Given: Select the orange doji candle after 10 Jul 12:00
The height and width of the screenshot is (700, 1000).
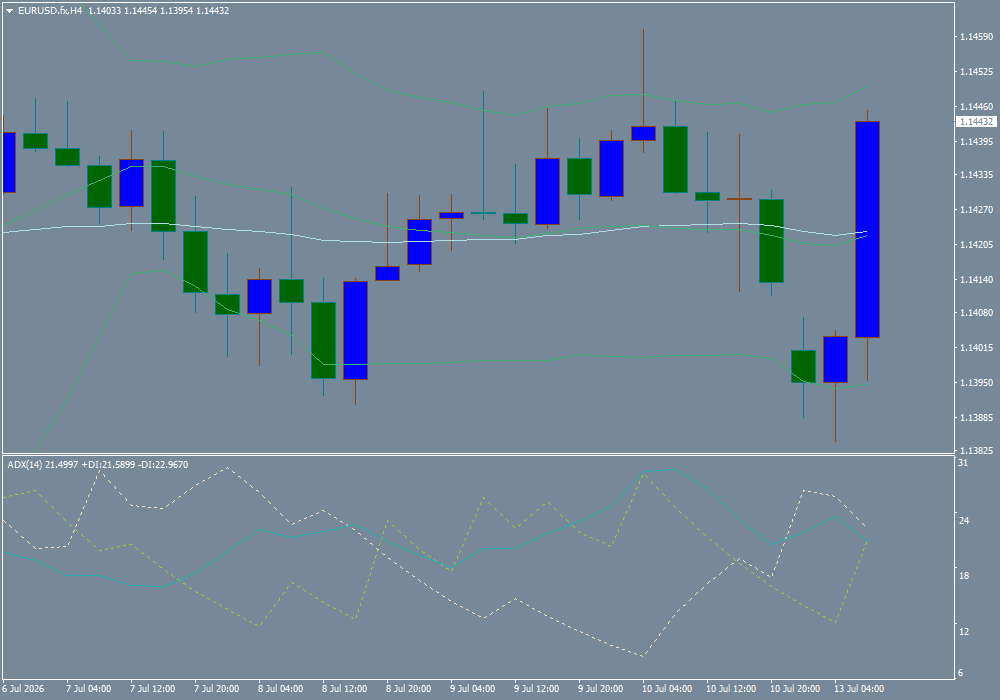Looking at the screenshot, I should (739, 199).
